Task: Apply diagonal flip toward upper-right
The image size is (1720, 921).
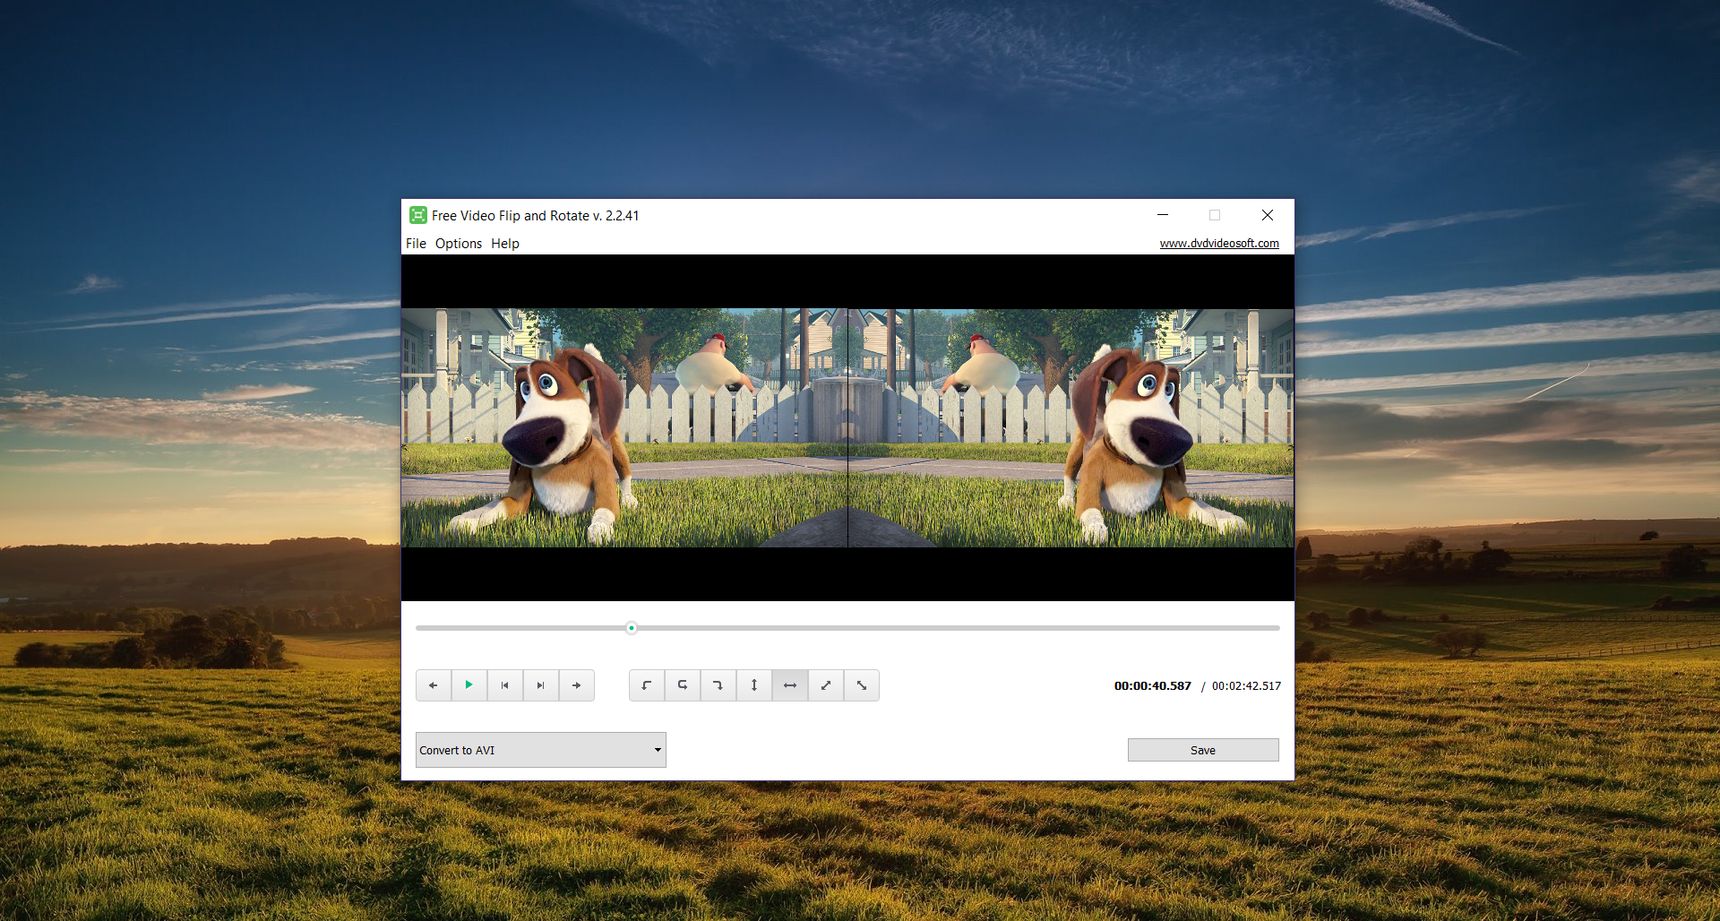Action: tap(826, 685)
